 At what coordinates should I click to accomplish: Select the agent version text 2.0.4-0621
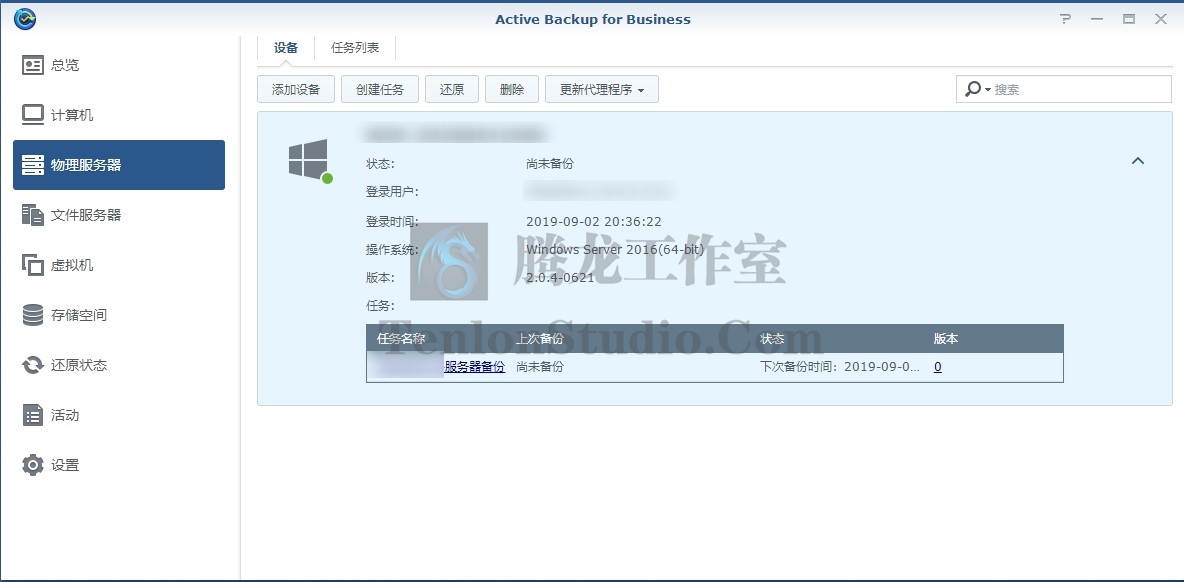click(x=560, y=278)
